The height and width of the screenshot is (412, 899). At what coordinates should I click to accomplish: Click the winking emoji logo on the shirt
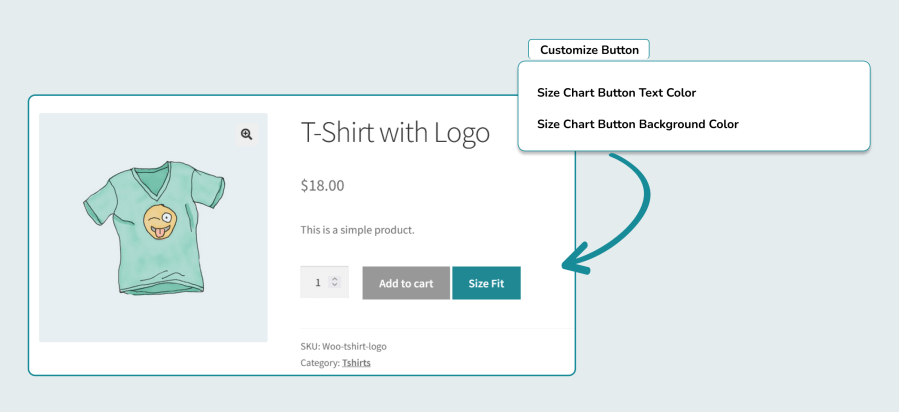point(159,220)
